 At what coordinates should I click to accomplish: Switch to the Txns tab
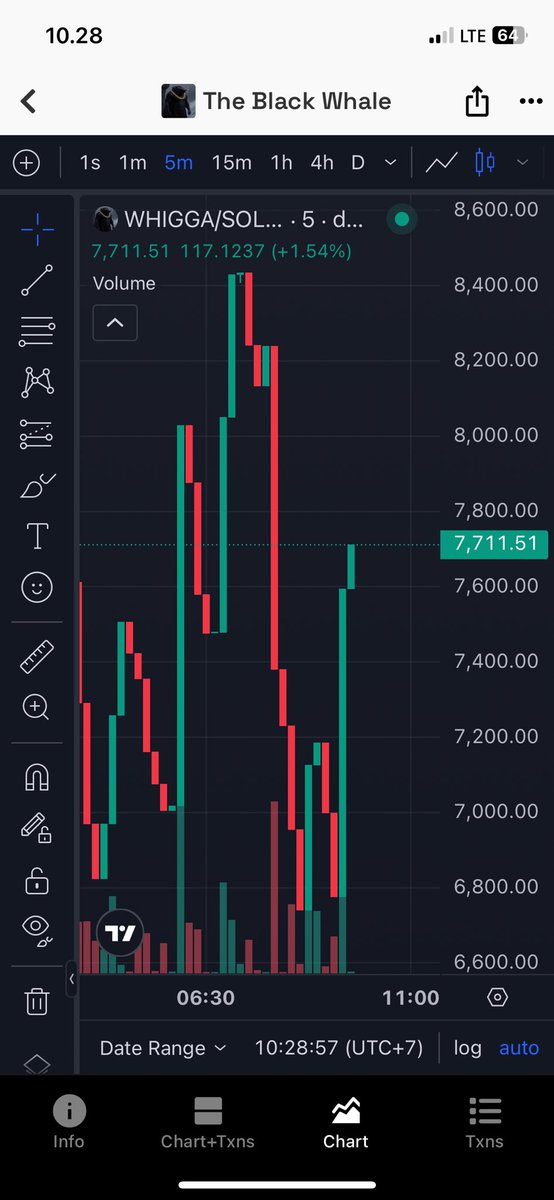click(484, 1122)
